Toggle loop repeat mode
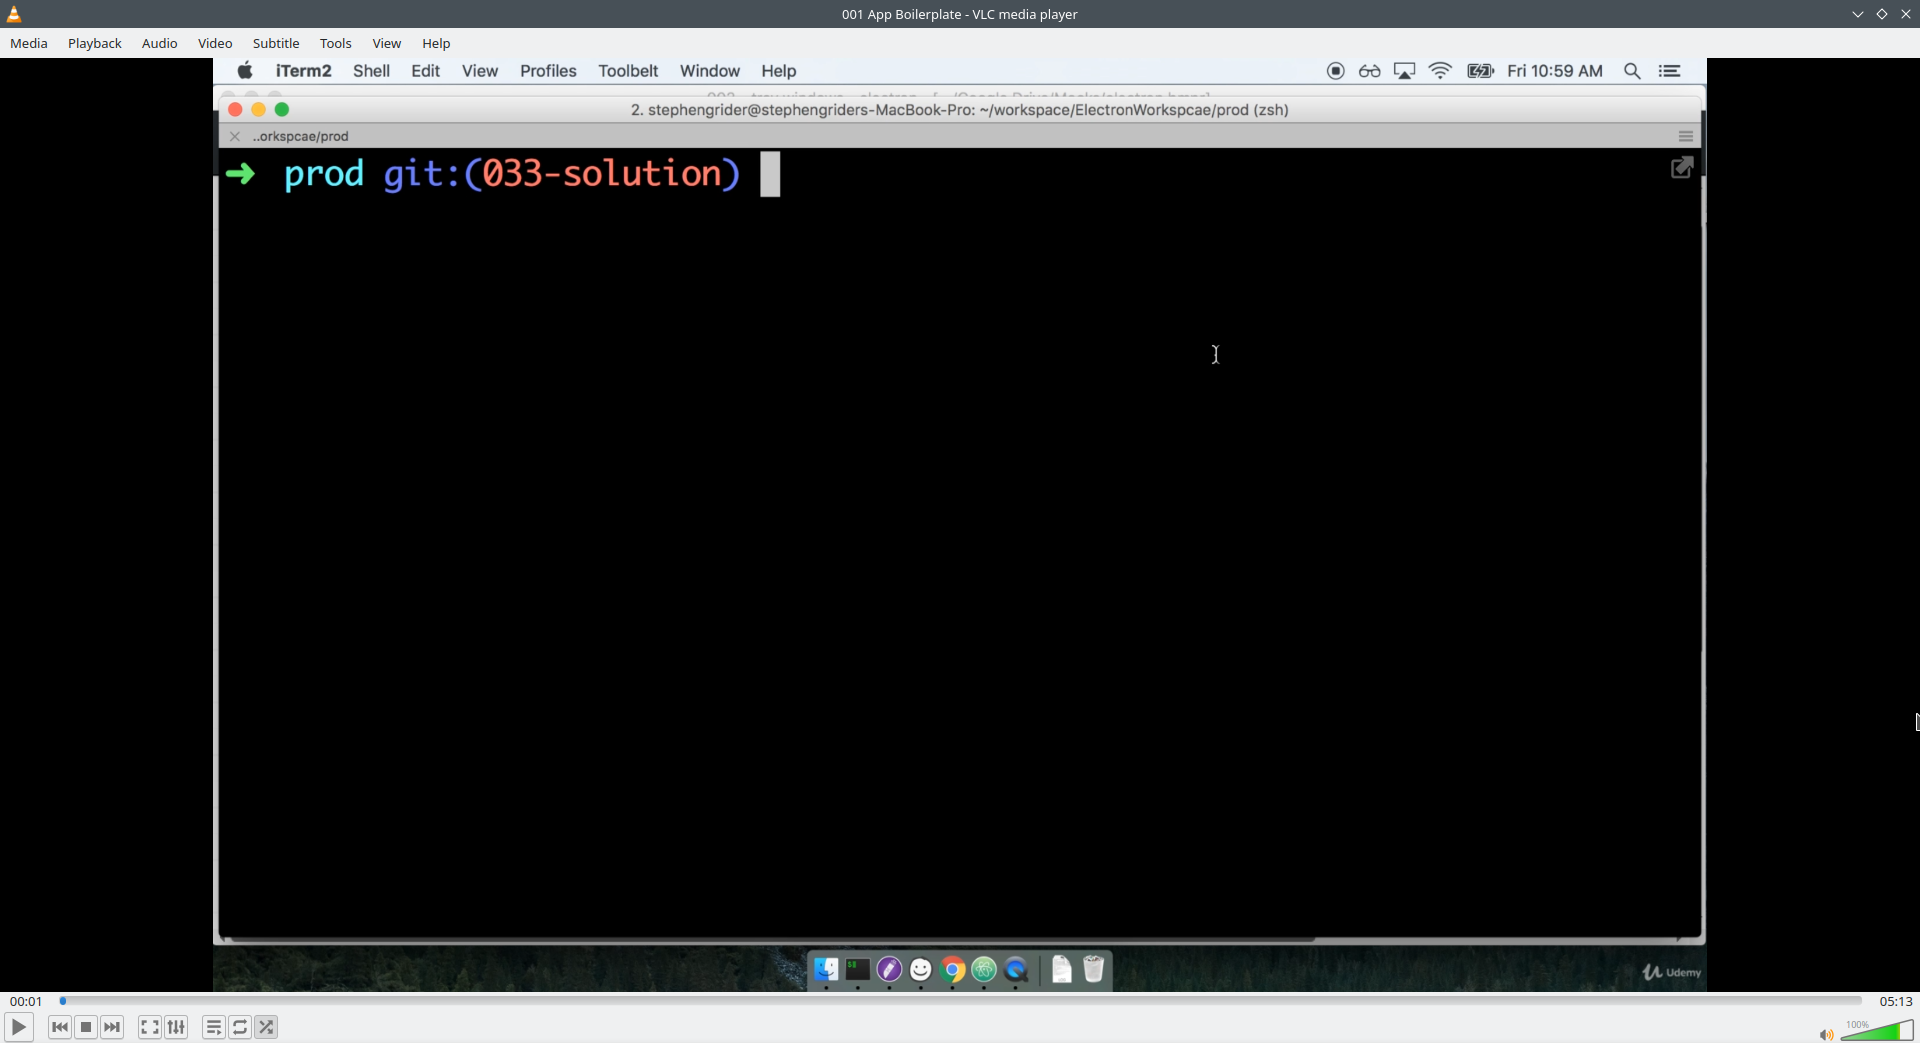Image resolution: width=1920 pixels, height=1043 pixels. (240, 1027)
